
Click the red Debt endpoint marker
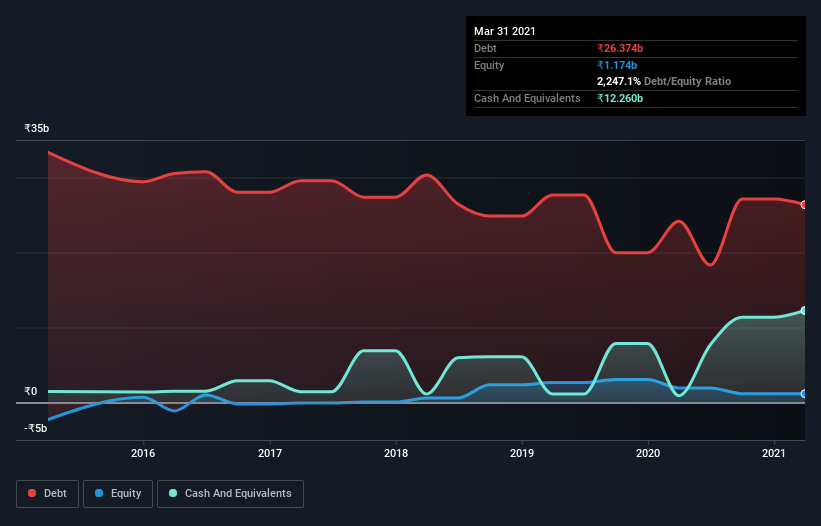804,205
